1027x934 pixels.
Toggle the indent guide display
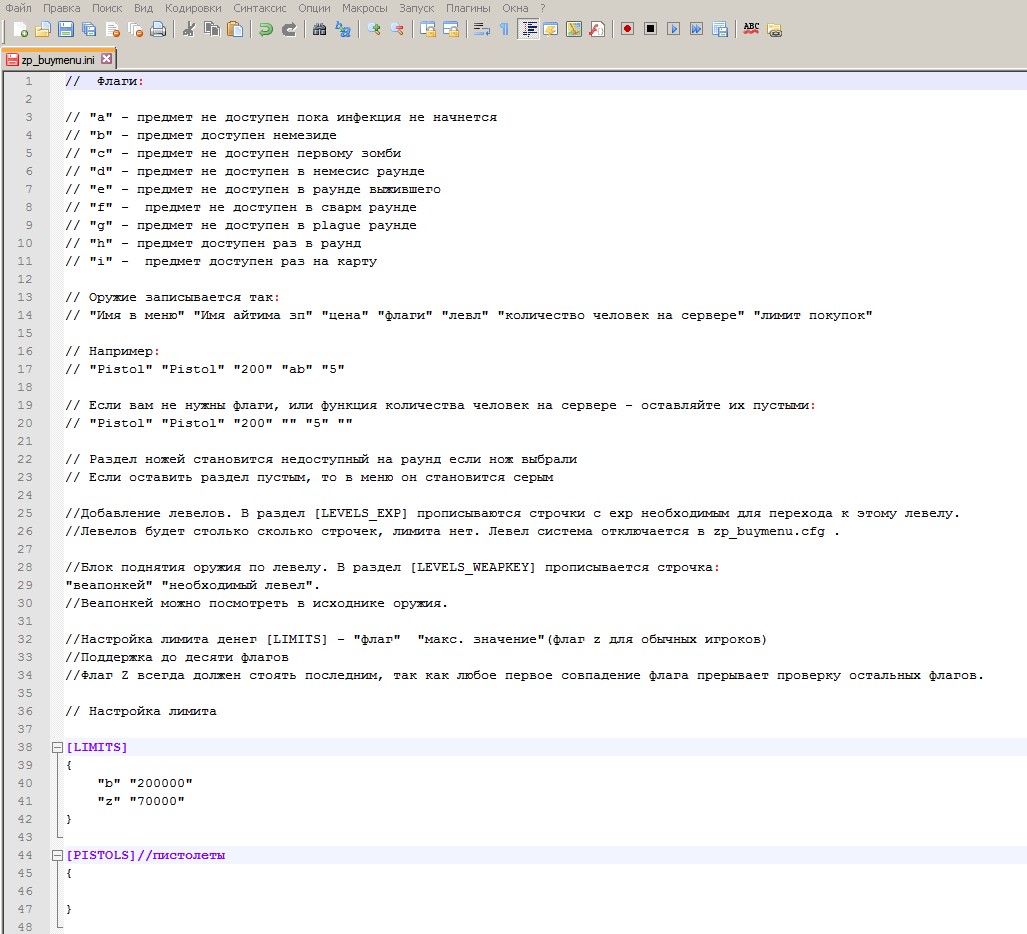(528, 29)
